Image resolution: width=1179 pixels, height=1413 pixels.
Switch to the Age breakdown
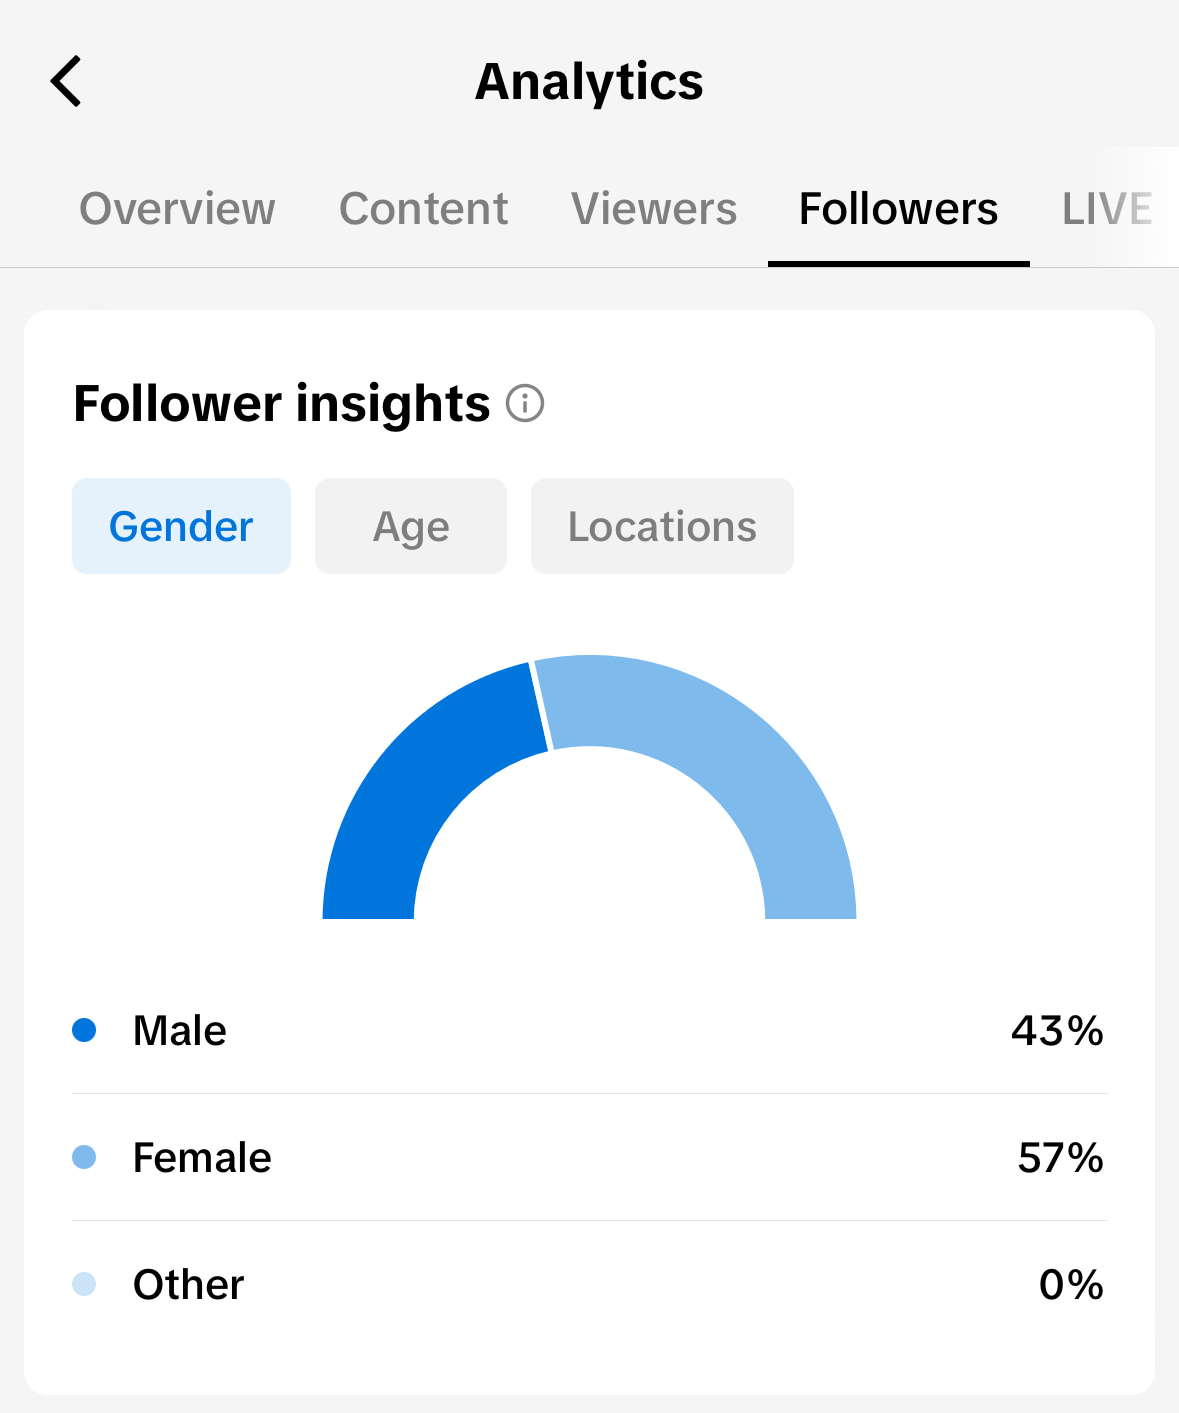pos(410,525)
